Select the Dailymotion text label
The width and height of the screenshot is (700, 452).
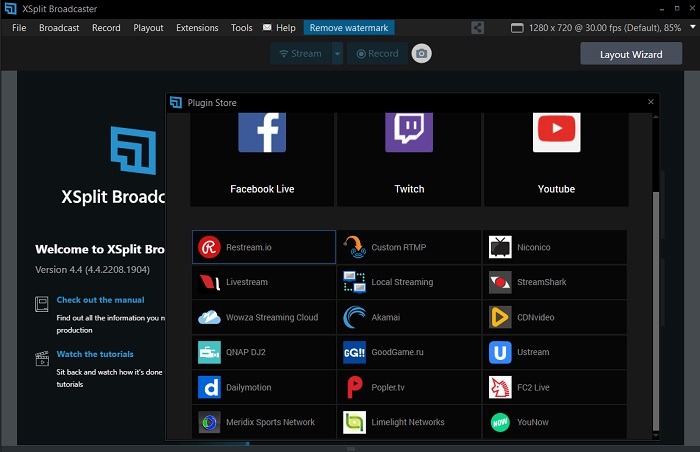(x=249, y=387)
